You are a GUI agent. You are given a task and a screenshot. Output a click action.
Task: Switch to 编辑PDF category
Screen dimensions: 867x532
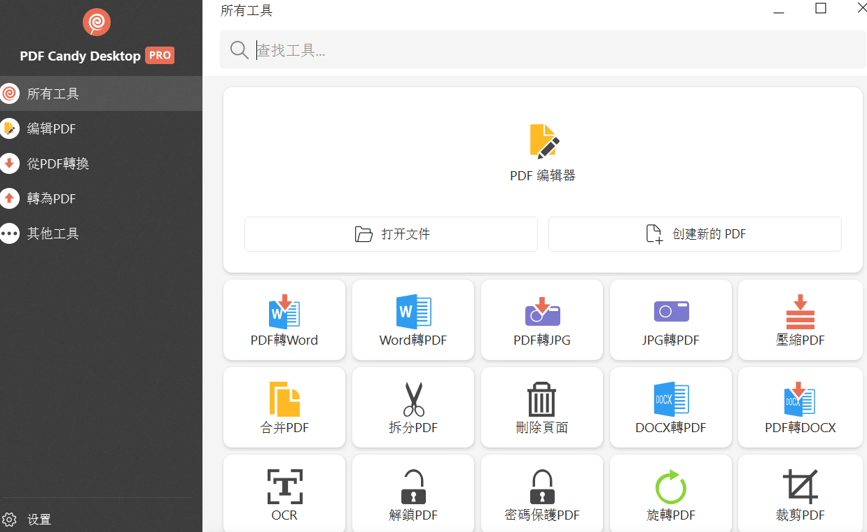point(101,129)
